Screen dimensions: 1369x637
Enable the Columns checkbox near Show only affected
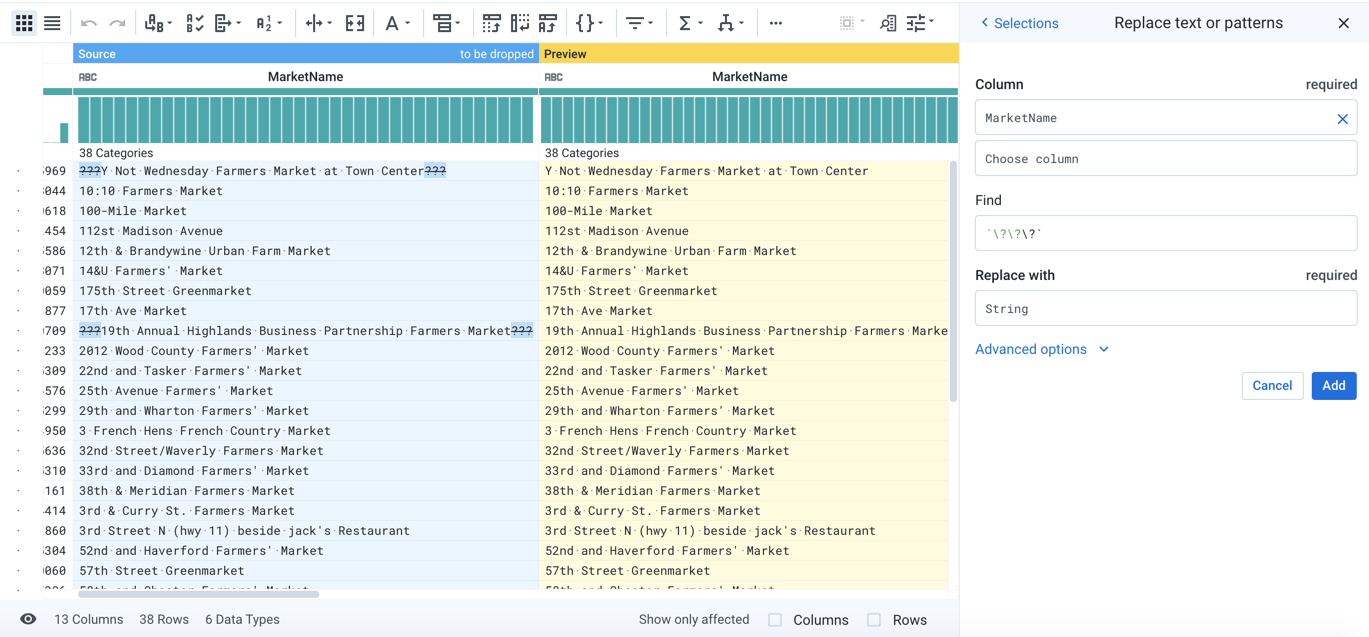(773, 620)
